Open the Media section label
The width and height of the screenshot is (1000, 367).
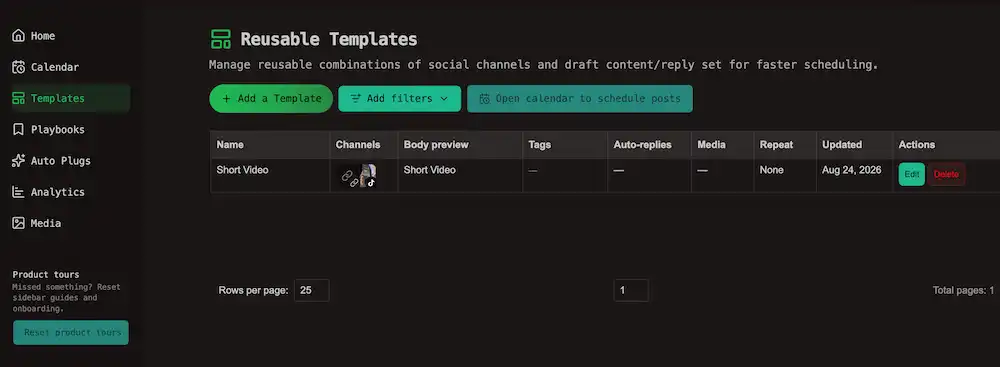46,223
